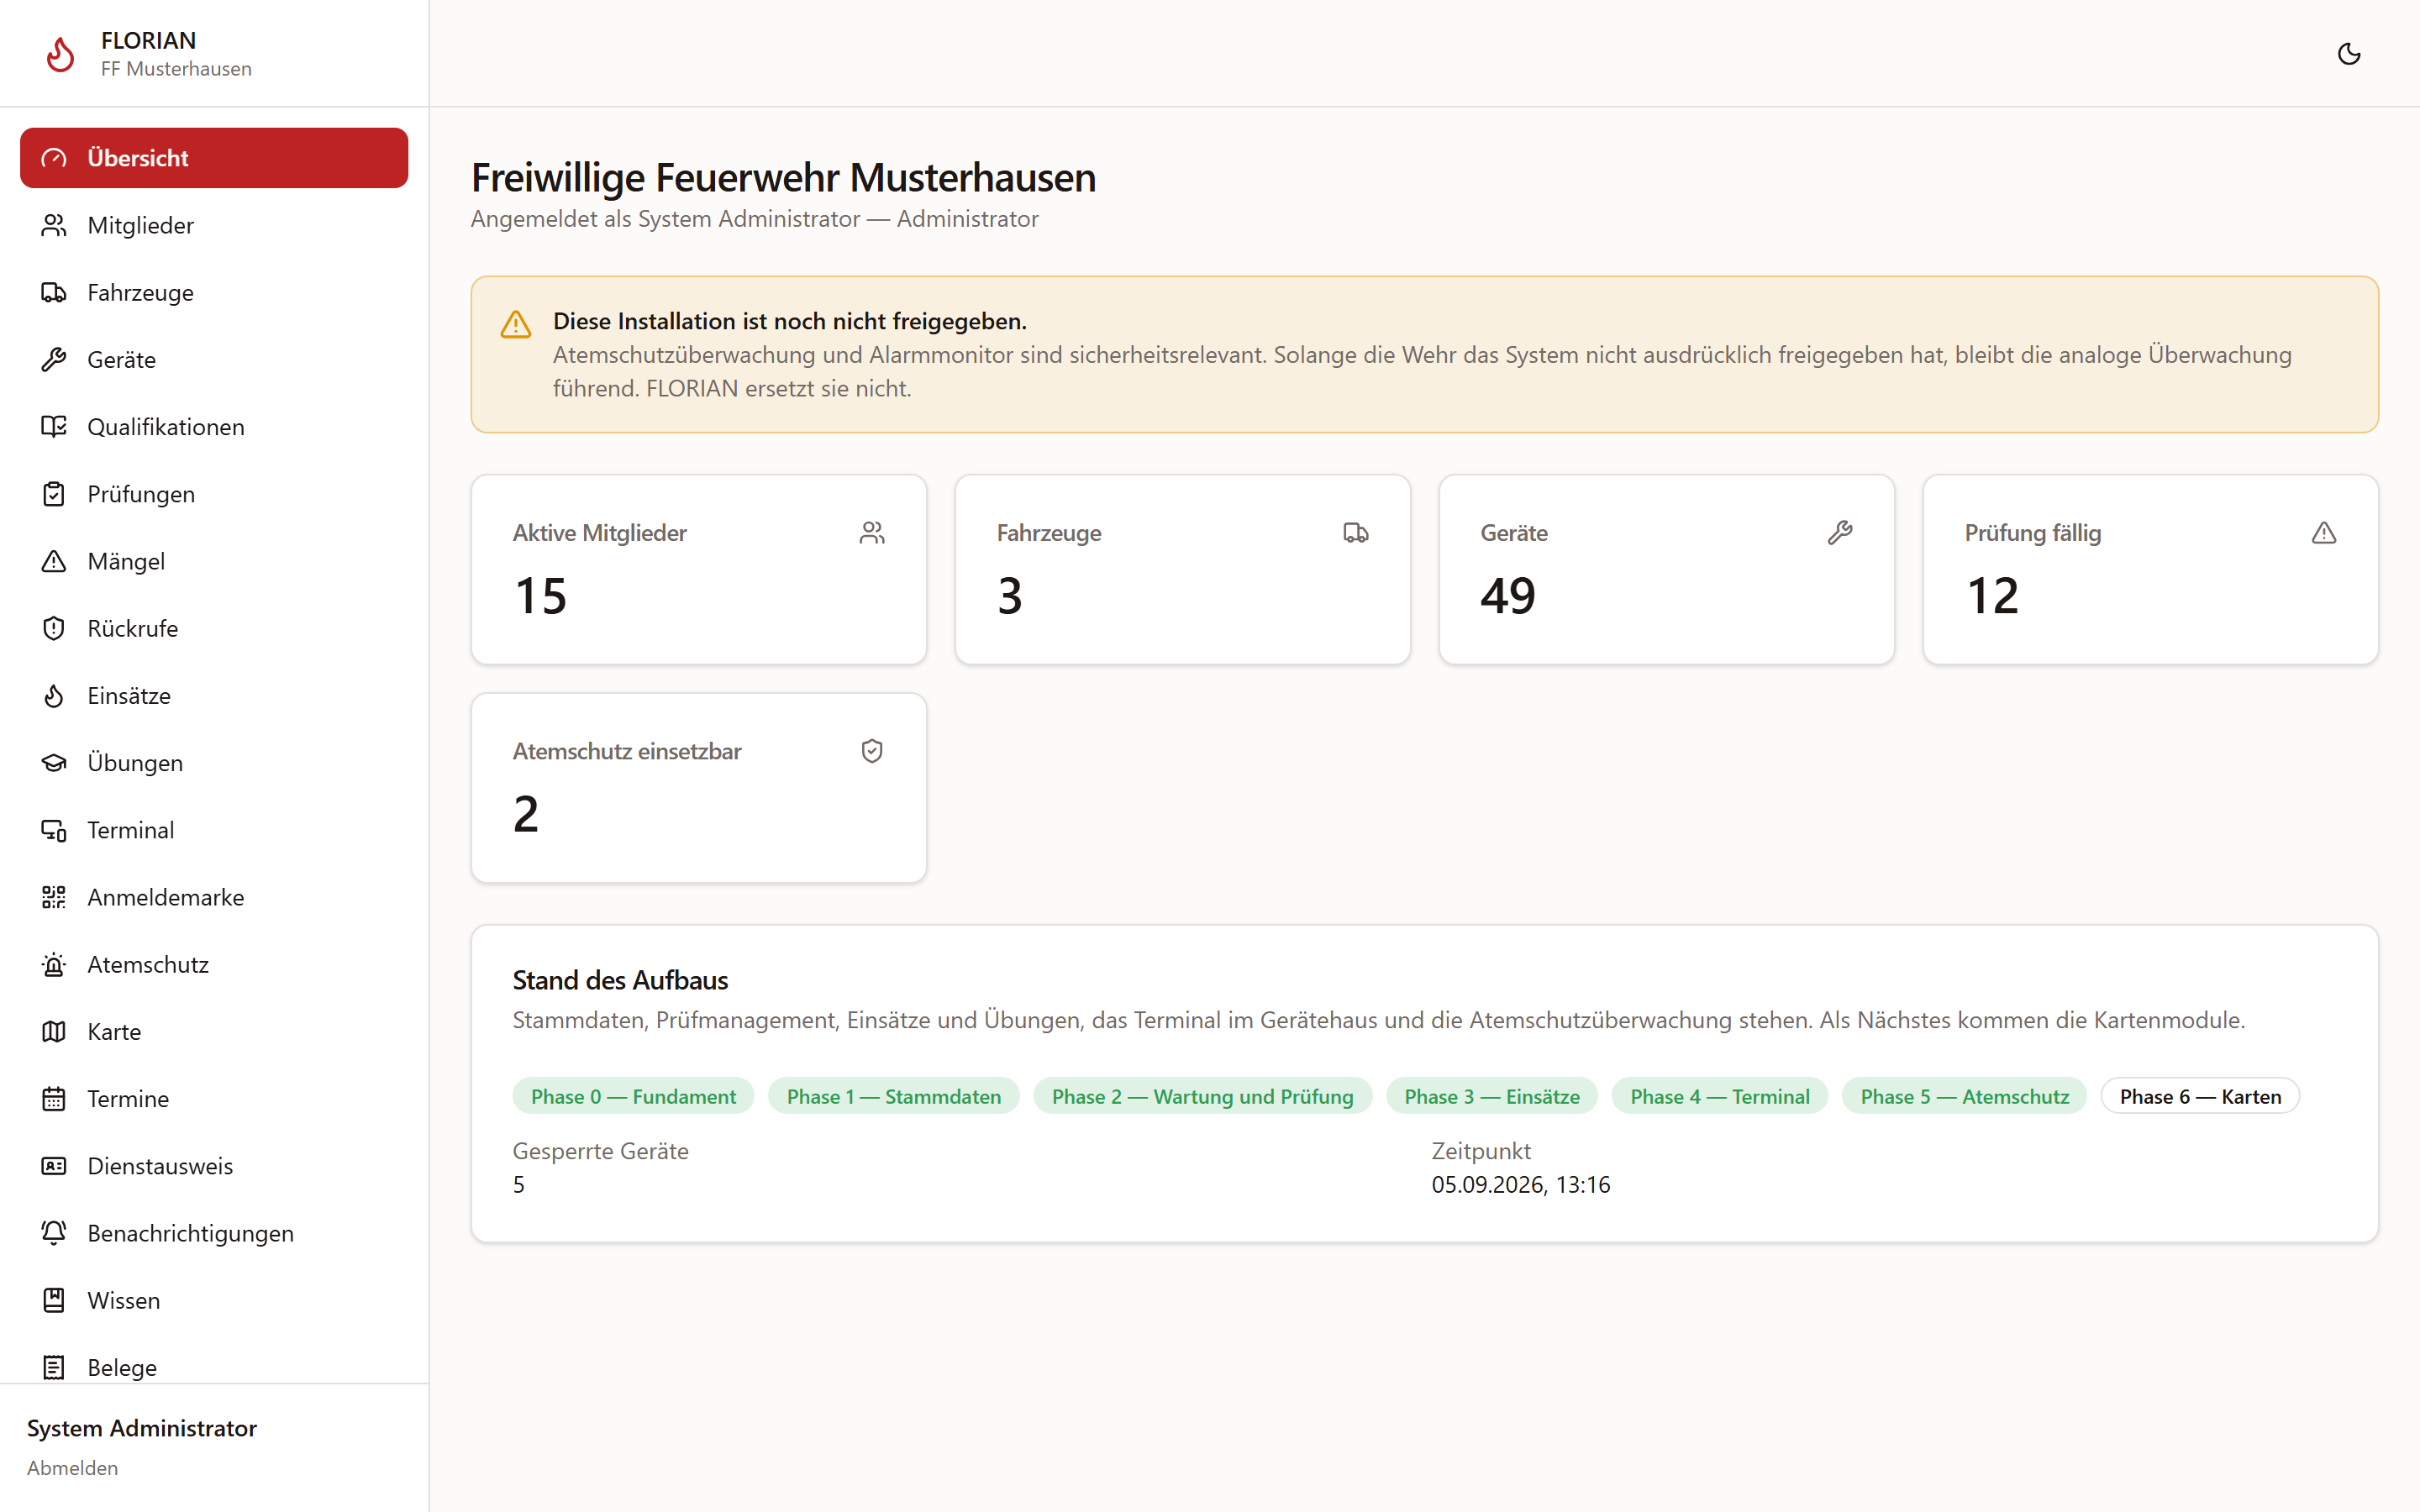The width and height of the screenshot is (2420, 1512).
Task: Select Prüfungen from the sidebar
Action: coord(214,494)
